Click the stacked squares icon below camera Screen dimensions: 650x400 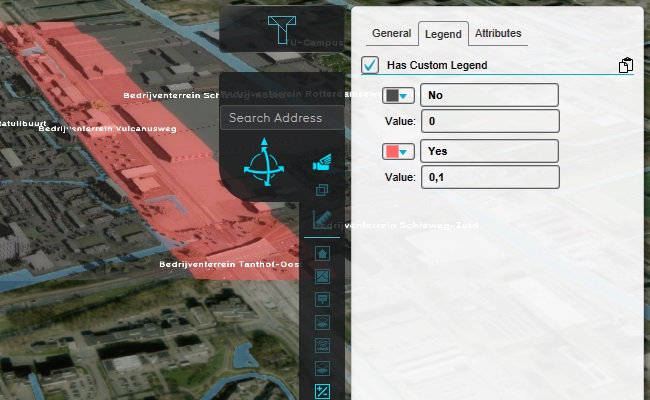pyautogui.click(x=322, y=190)
